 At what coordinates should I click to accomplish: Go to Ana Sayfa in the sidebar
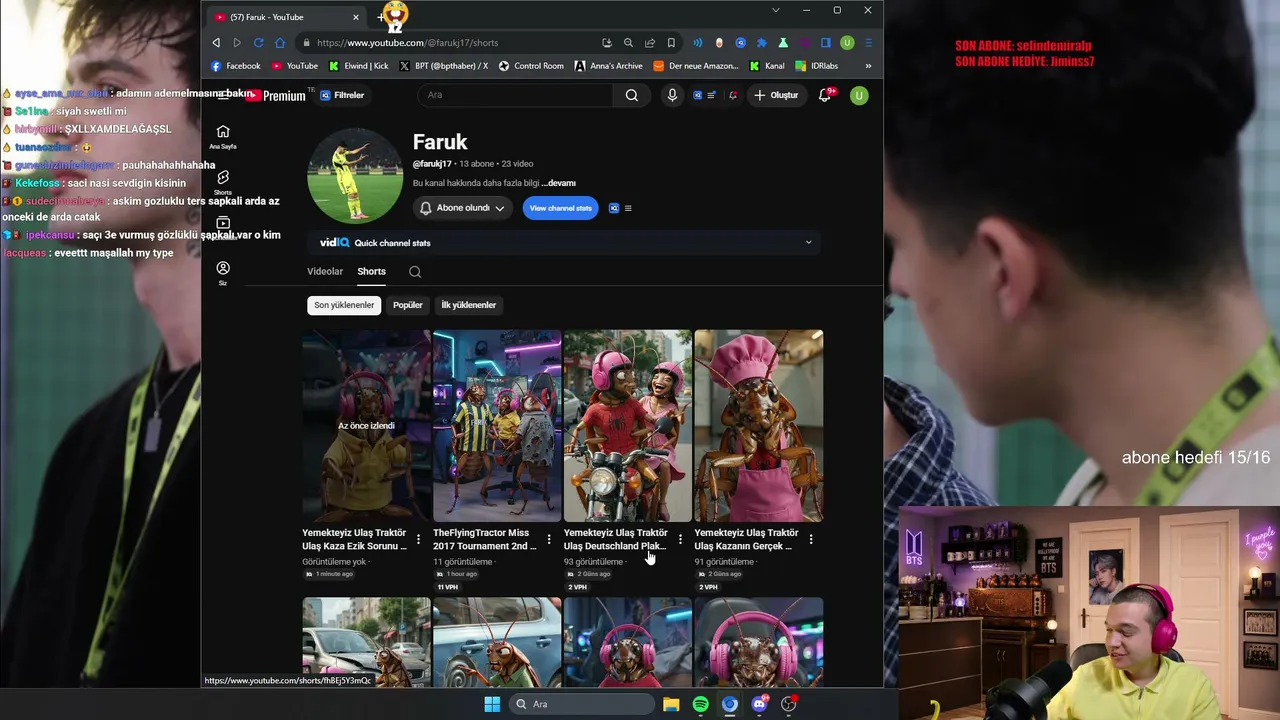tap(223, 137)
